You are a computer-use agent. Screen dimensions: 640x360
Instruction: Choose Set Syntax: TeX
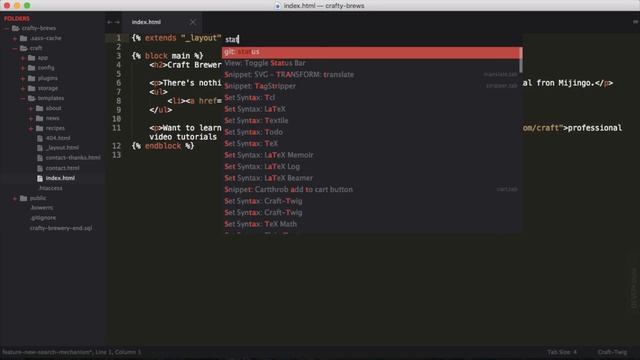pos(371,144)
